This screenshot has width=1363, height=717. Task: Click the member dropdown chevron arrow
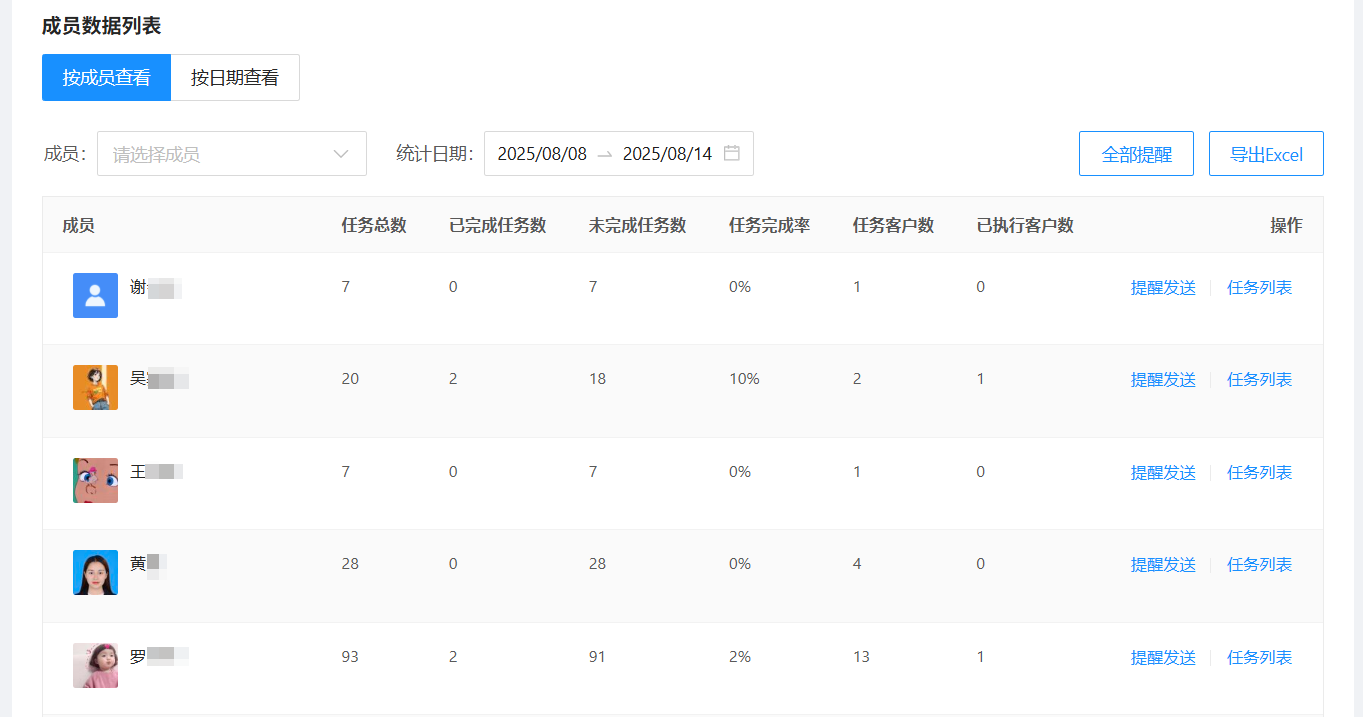coord(341,154)
